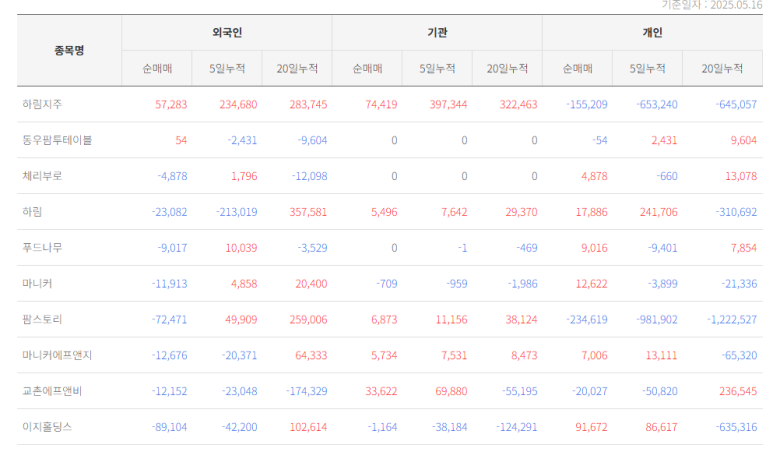Click the value 13,111 in 마니커에프앤지 row
This screenshot has height=459, width=773.
pos(662,355)
